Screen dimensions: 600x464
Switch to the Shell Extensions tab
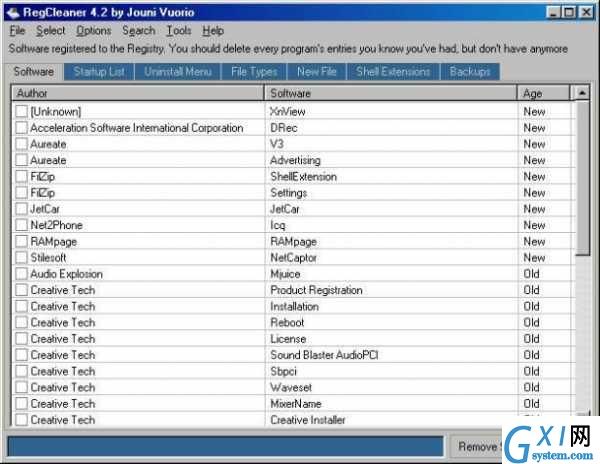click(x=393, y=72)
